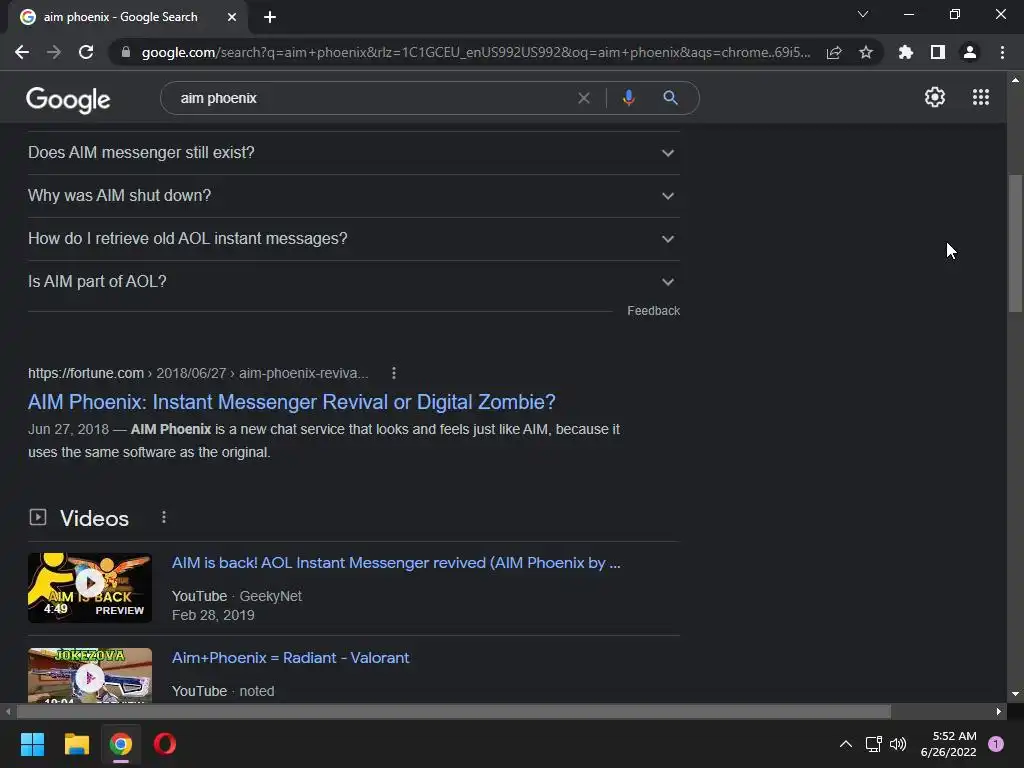Close the aim phoenix tab
Image resolution: width=1024 pixels, height=768 pixels.
pyautogui.click(x=232, y=17)
